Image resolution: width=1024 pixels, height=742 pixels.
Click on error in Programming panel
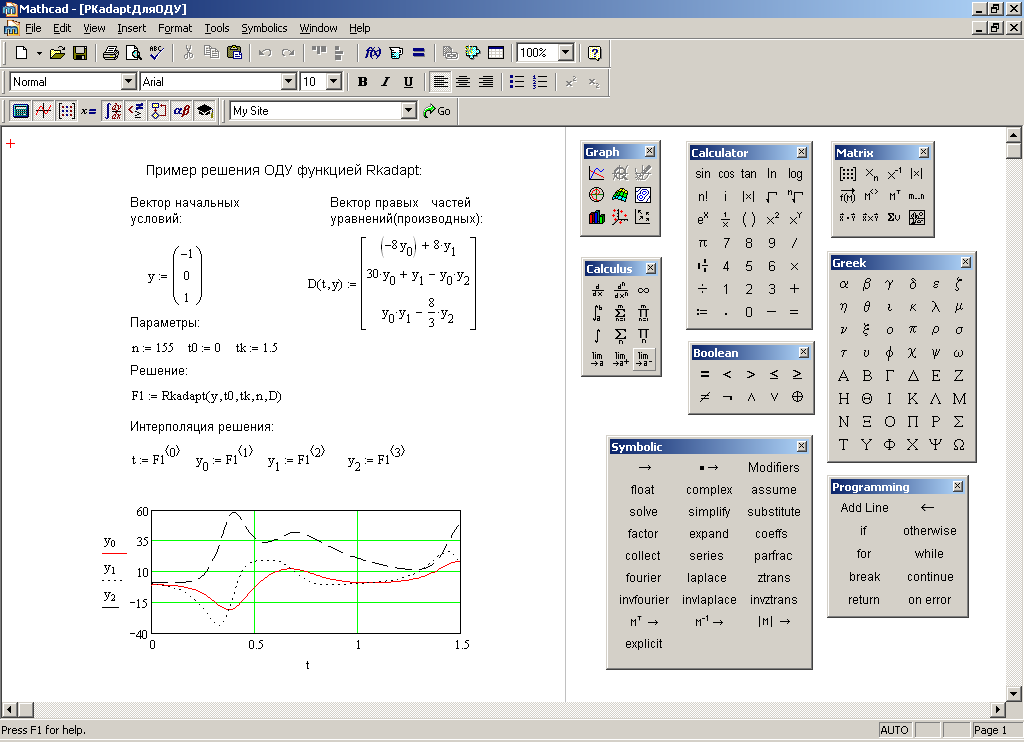(929, 600)
